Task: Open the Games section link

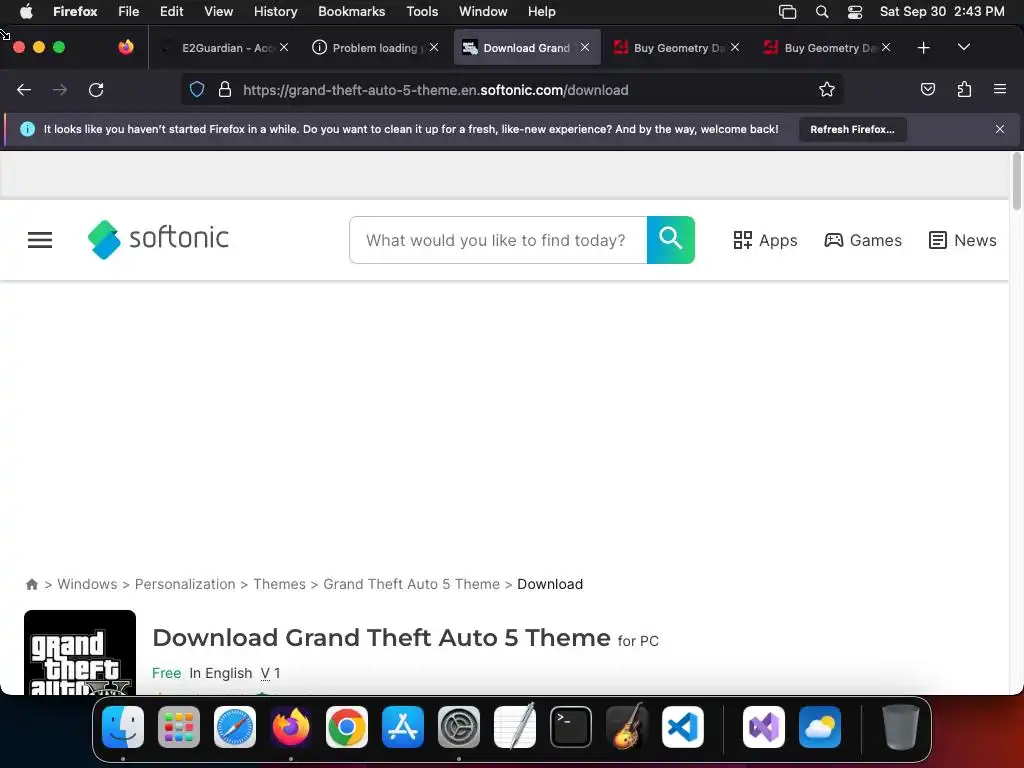Action: tap(863, 240)
